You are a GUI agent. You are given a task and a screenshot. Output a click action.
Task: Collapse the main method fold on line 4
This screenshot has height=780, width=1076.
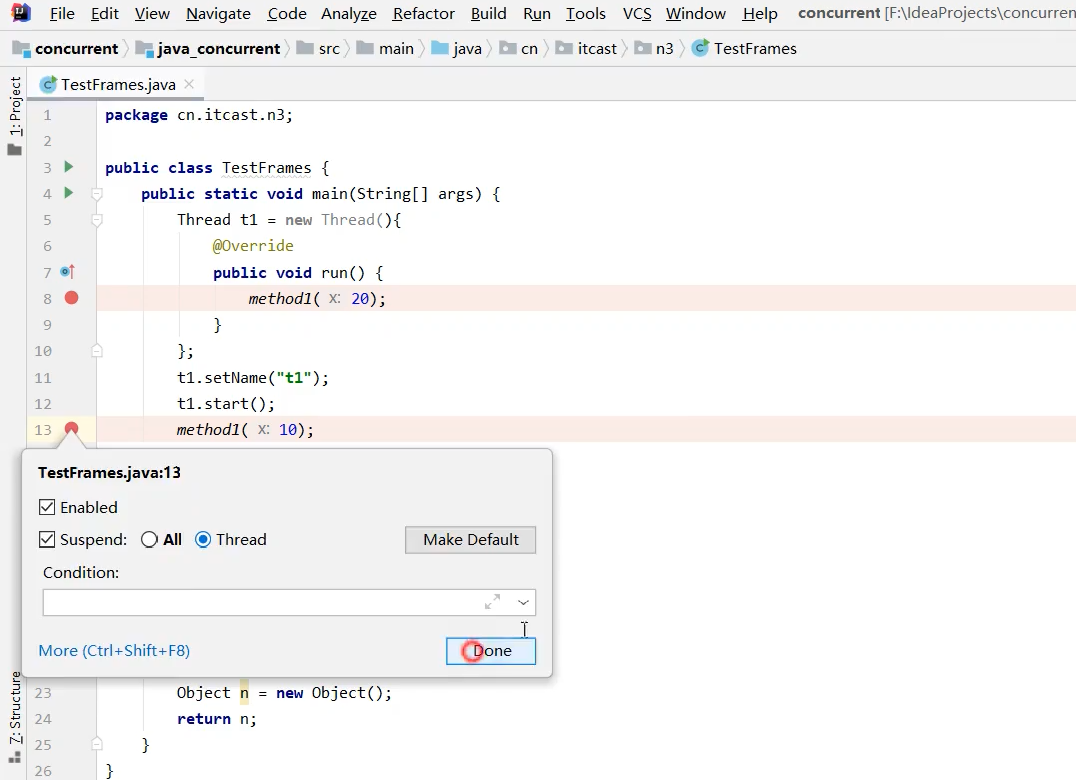tap(97, 194)
